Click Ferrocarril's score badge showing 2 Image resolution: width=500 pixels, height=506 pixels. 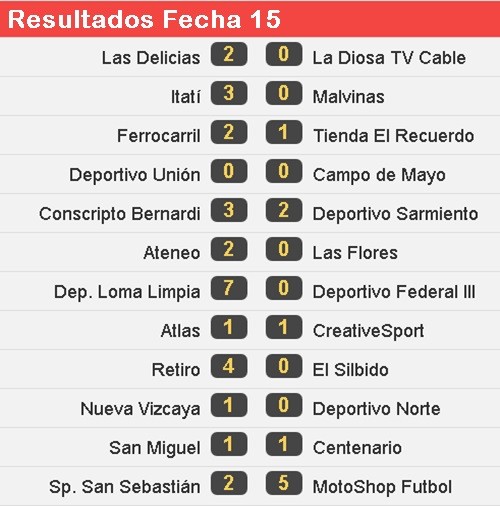pos(229,132)
